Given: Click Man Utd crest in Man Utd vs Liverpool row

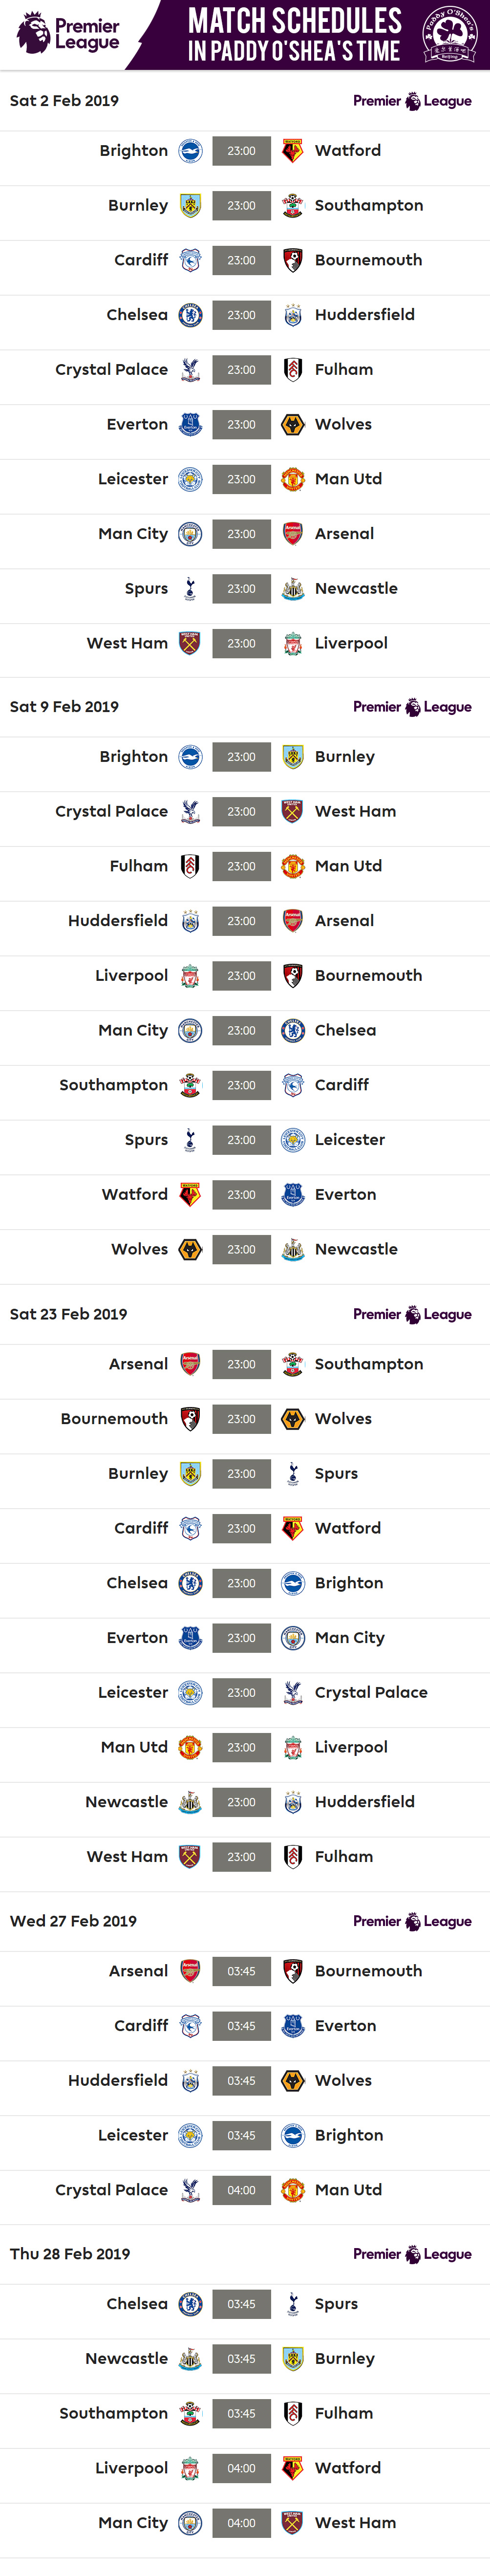Looking at the screenshot, I should pyautogui.click(x=190, y=1747).
